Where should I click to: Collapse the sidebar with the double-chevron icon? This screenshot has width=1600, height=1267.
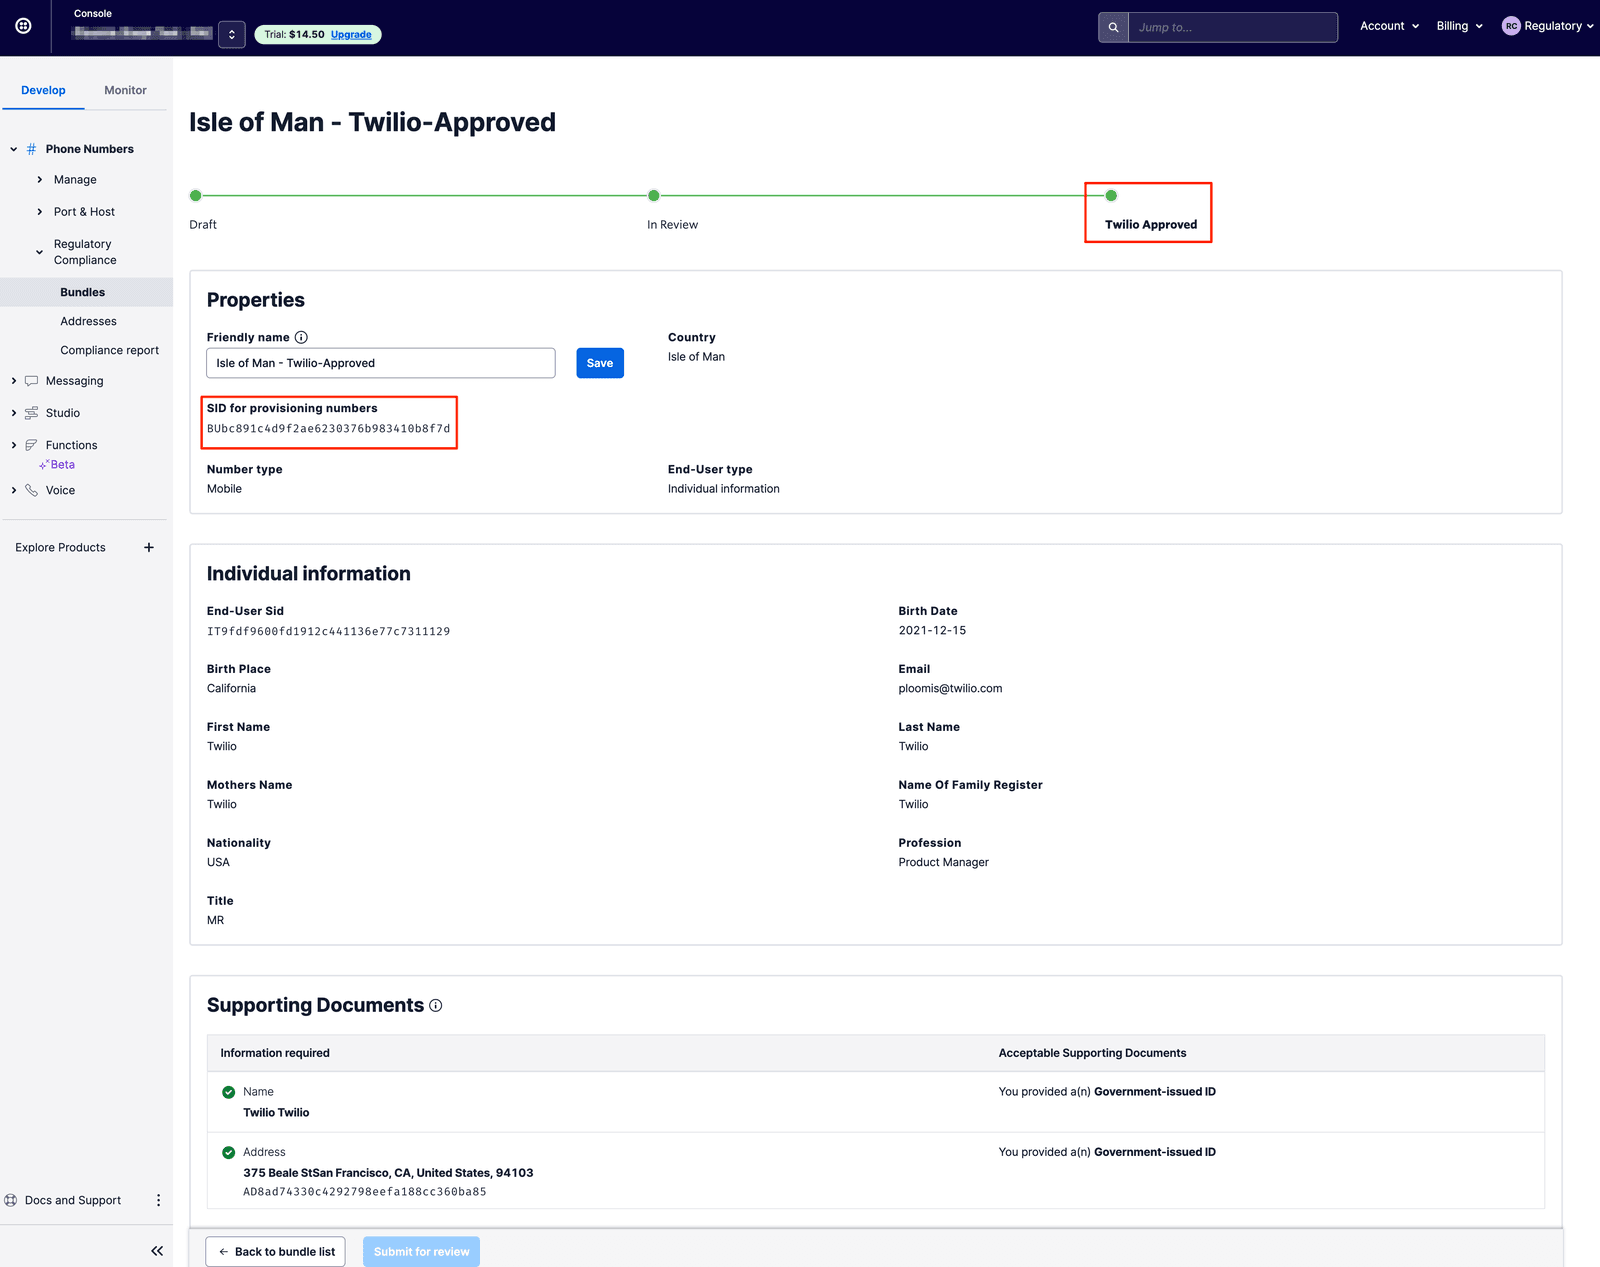tap(157, 1250)
